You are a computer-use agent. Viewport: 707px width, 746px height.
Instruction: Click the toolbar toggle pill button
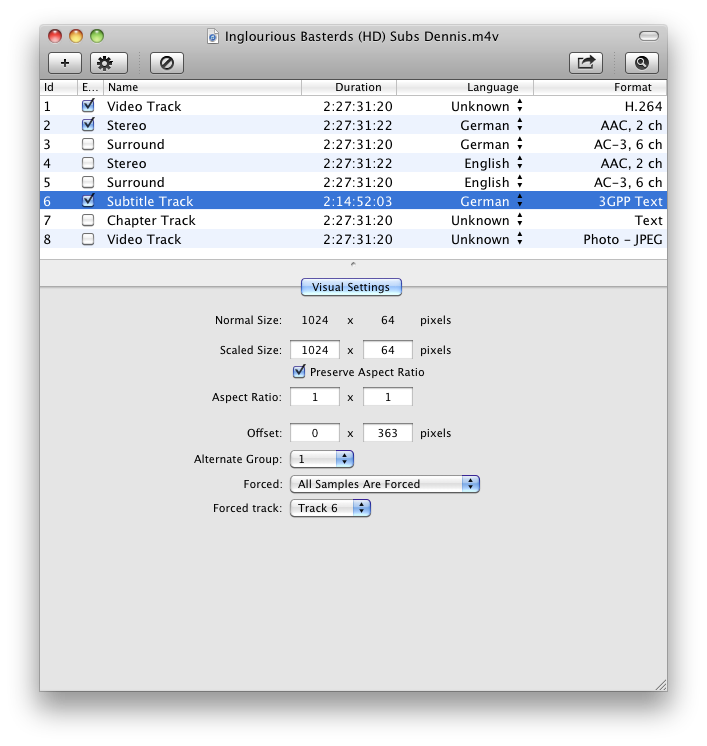[x=648, y=36]
